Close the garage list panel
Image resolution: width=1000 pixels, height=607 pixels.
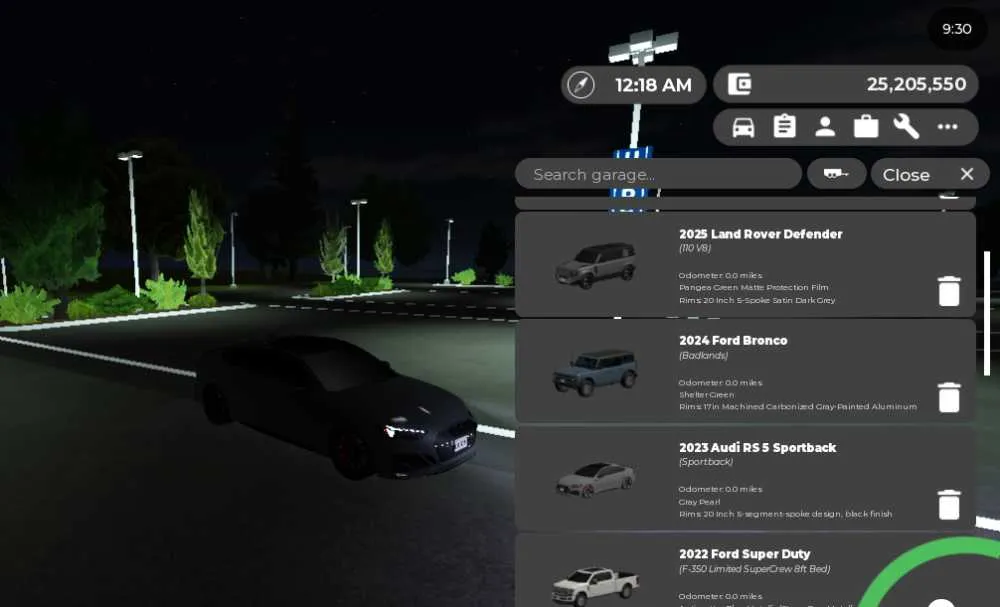point(929,174)
